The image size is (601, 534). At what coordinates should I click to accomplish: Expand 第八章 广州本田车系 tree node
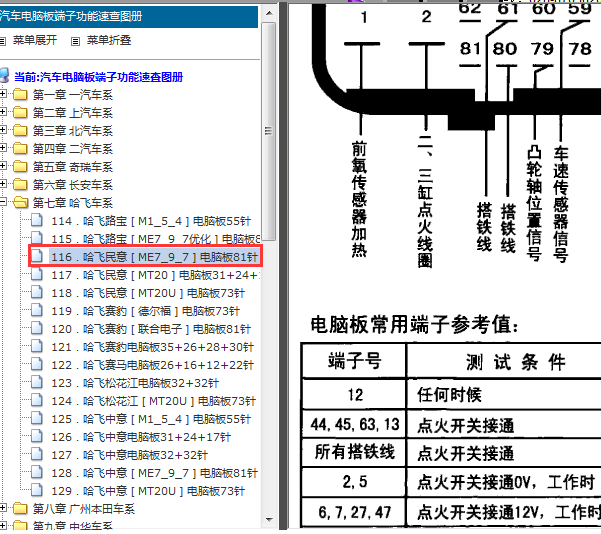pyautogui.click(x=3, y=508)
